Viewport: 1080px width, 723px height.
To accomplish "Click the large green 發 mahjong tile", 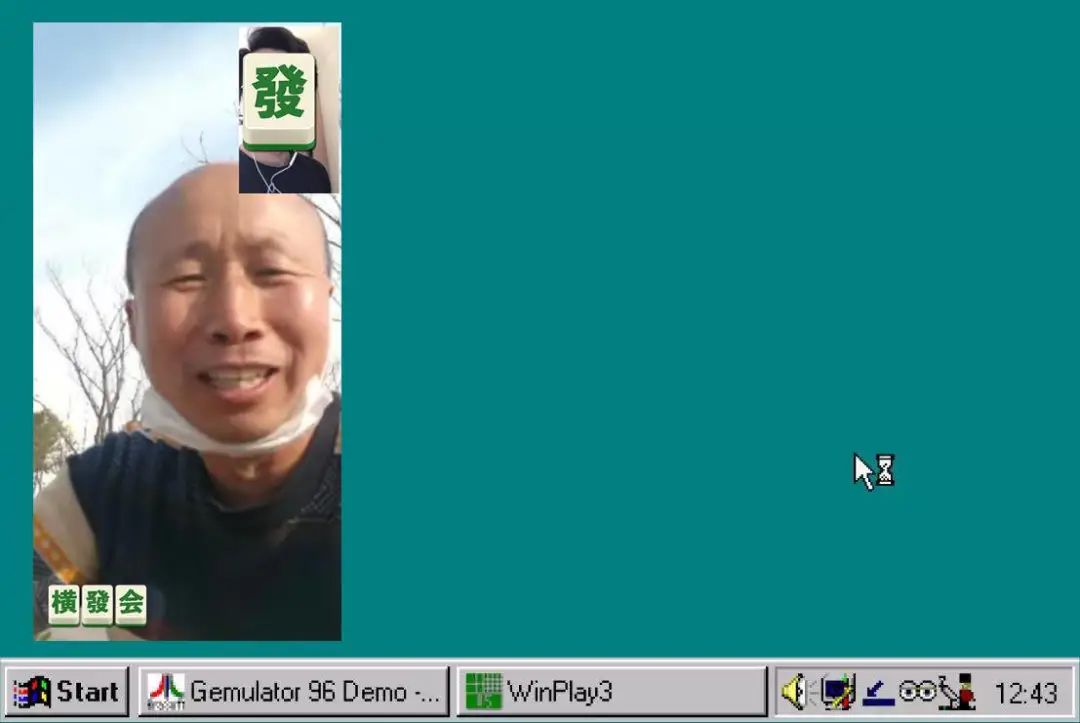I will (x=279, y=102).
